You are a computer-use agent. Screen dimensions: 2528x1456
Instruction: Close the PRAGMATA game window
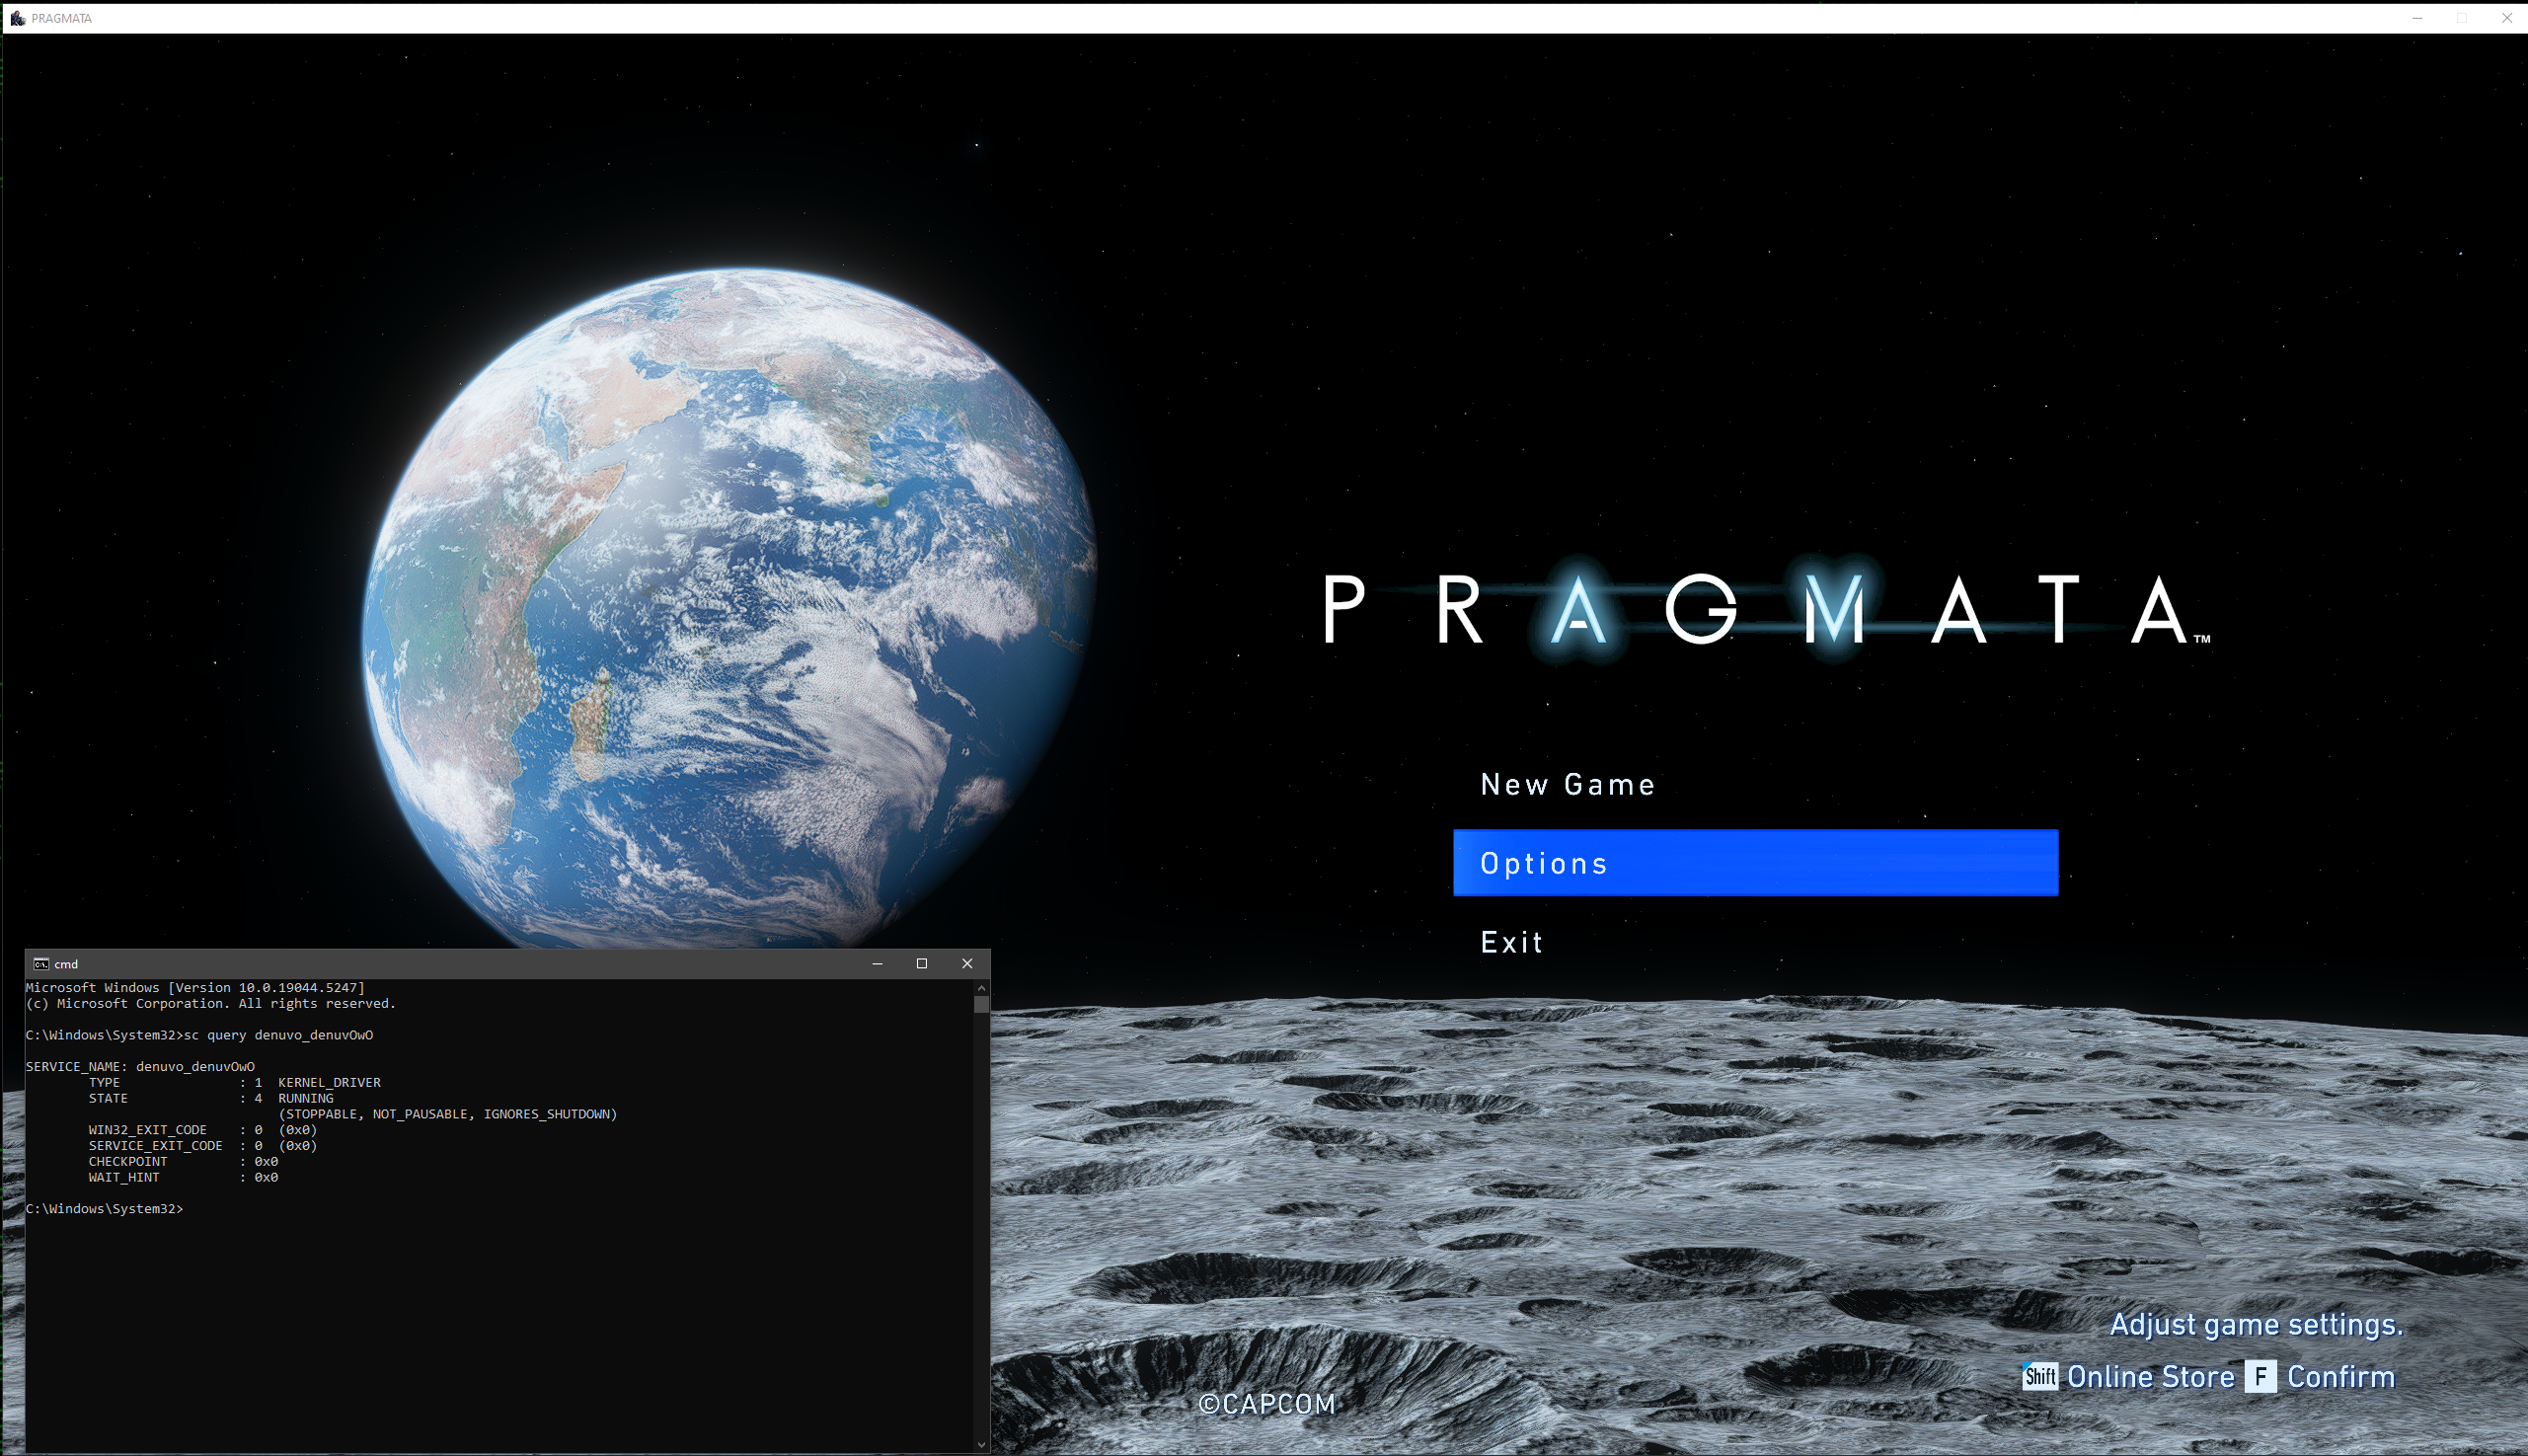pos(2507,18)
